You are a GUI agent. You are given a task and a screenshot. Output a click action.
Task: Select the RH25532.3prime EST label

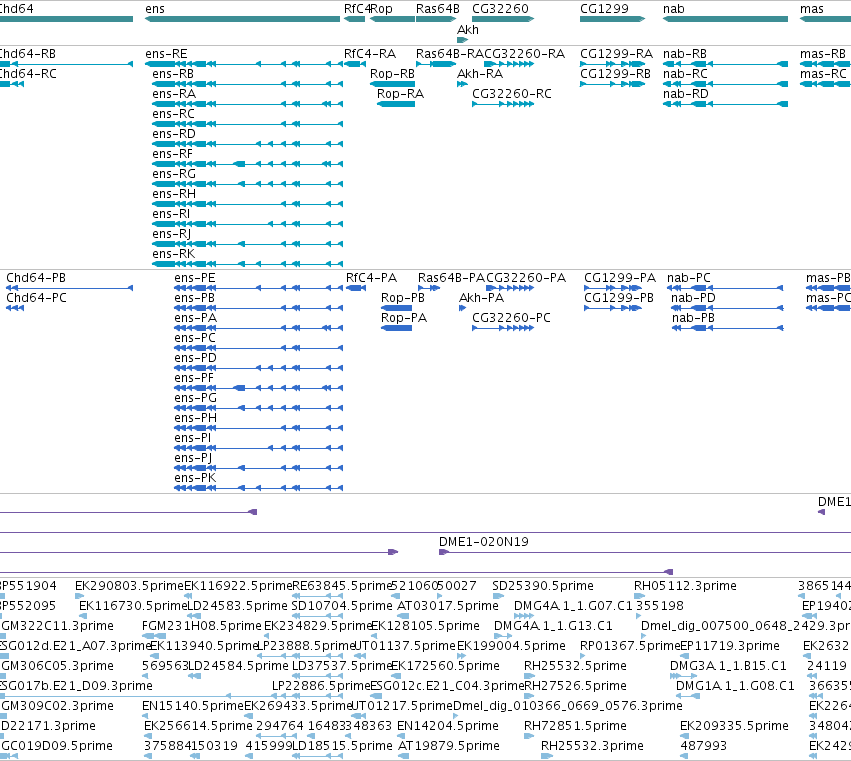(592, 747)
